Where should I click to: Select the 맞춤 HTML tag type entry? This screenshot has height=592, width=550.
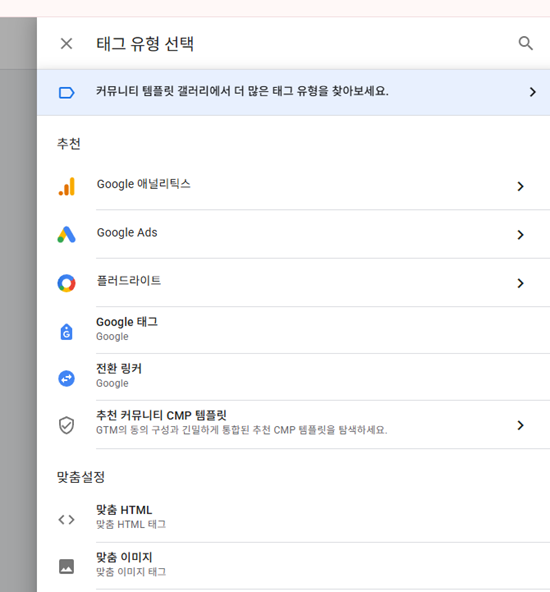(294, 519)
